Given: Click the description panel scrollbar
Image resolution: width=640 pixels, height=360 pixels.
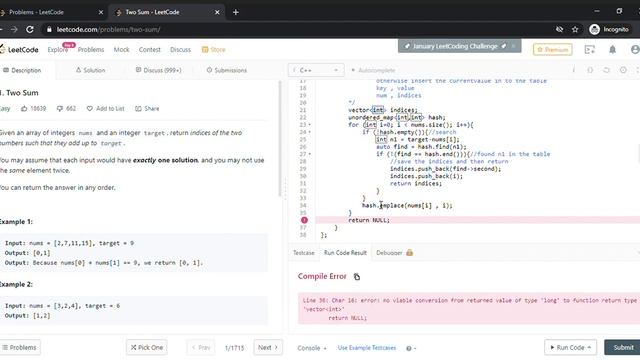Looking at the screenshot, I should [280, 139].
